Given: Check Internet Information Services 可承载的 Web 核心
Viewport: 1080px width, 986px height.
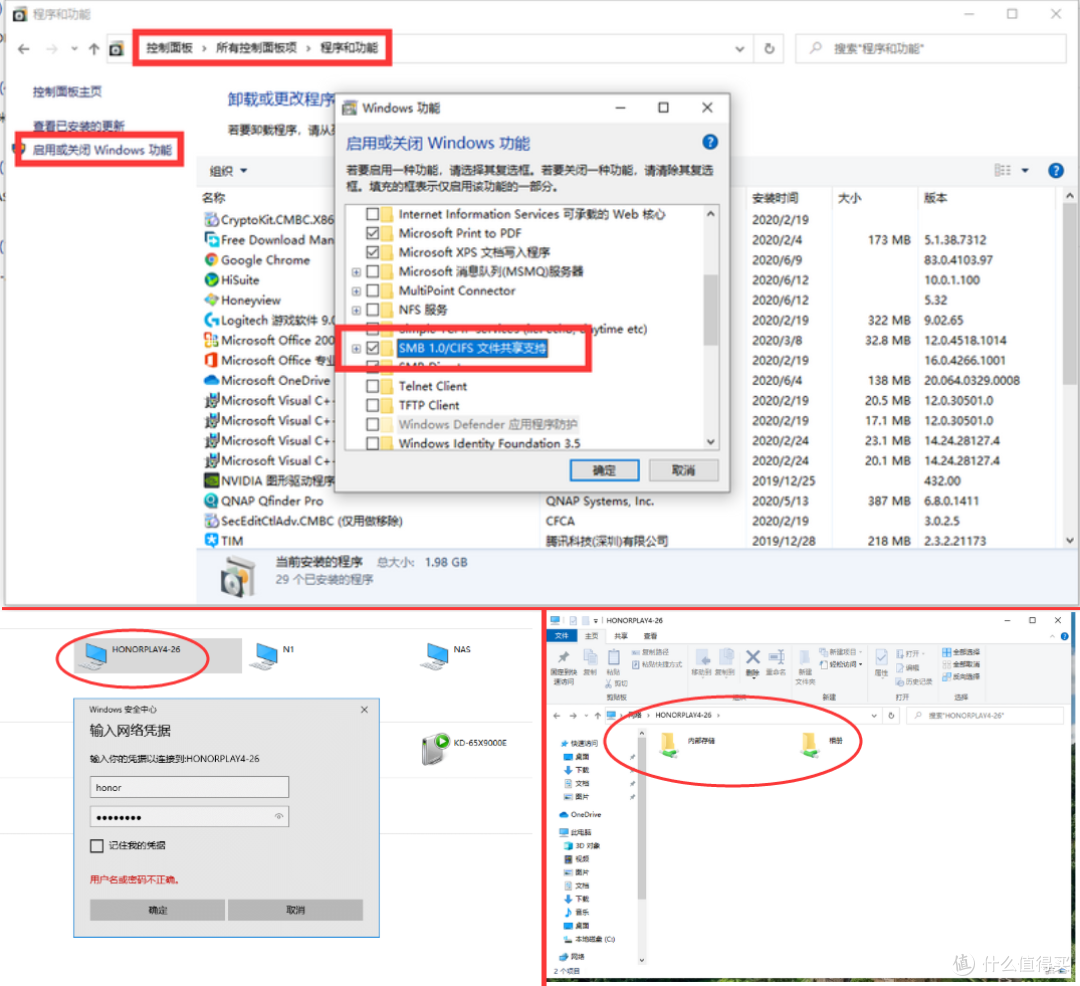Looking at the screenshot, I should [373, 214].
